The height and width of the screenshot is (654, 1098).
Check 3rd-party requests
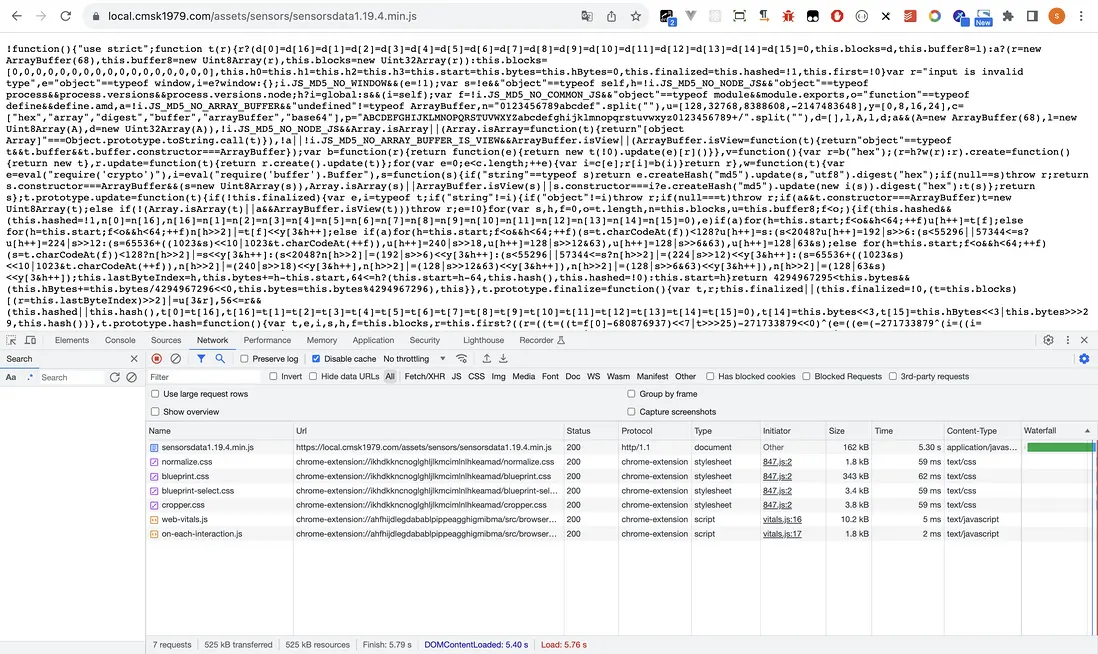[x=892, y=376]
